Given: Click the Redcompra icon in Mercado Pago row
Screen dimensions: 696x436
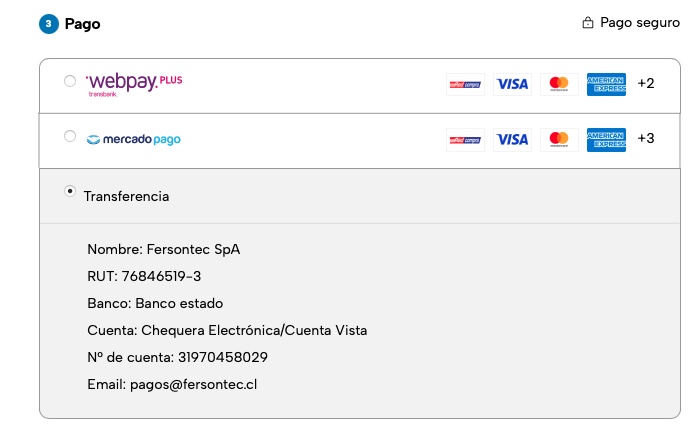Looking at the screenshot, I should tap(465, 139).
